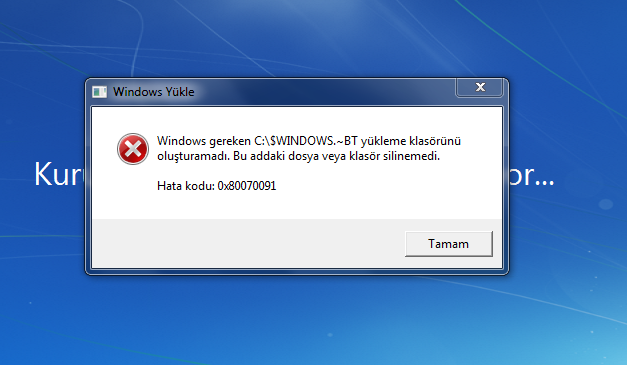Screen dimensions: 627x365
Task: Click the 'Windows gereken C:\$WINDOWS.~BT' message line
Action: (309, 141)
